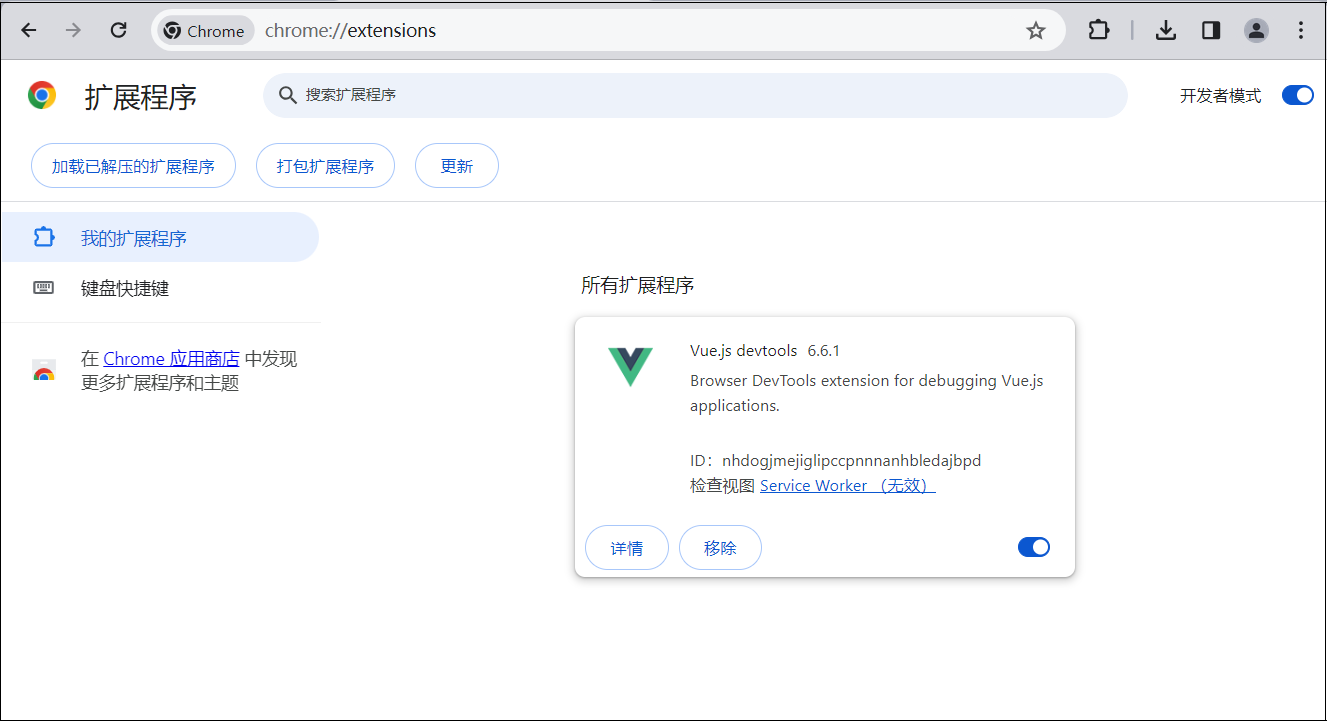Click the 'Browser DevTools extension' description text
The height and width of the screenshot is (721, 1327).
click(867, 393)
